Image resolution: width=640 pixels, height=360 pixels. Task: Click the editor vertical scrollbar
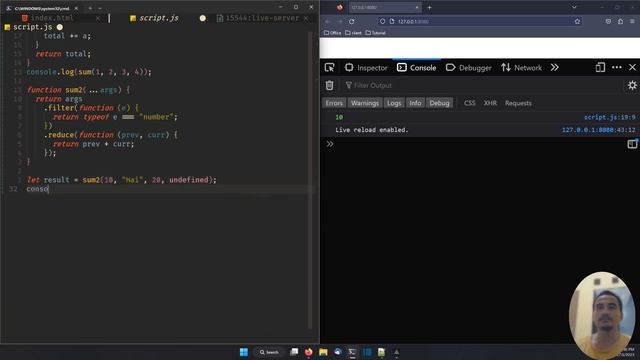(311, 180)
